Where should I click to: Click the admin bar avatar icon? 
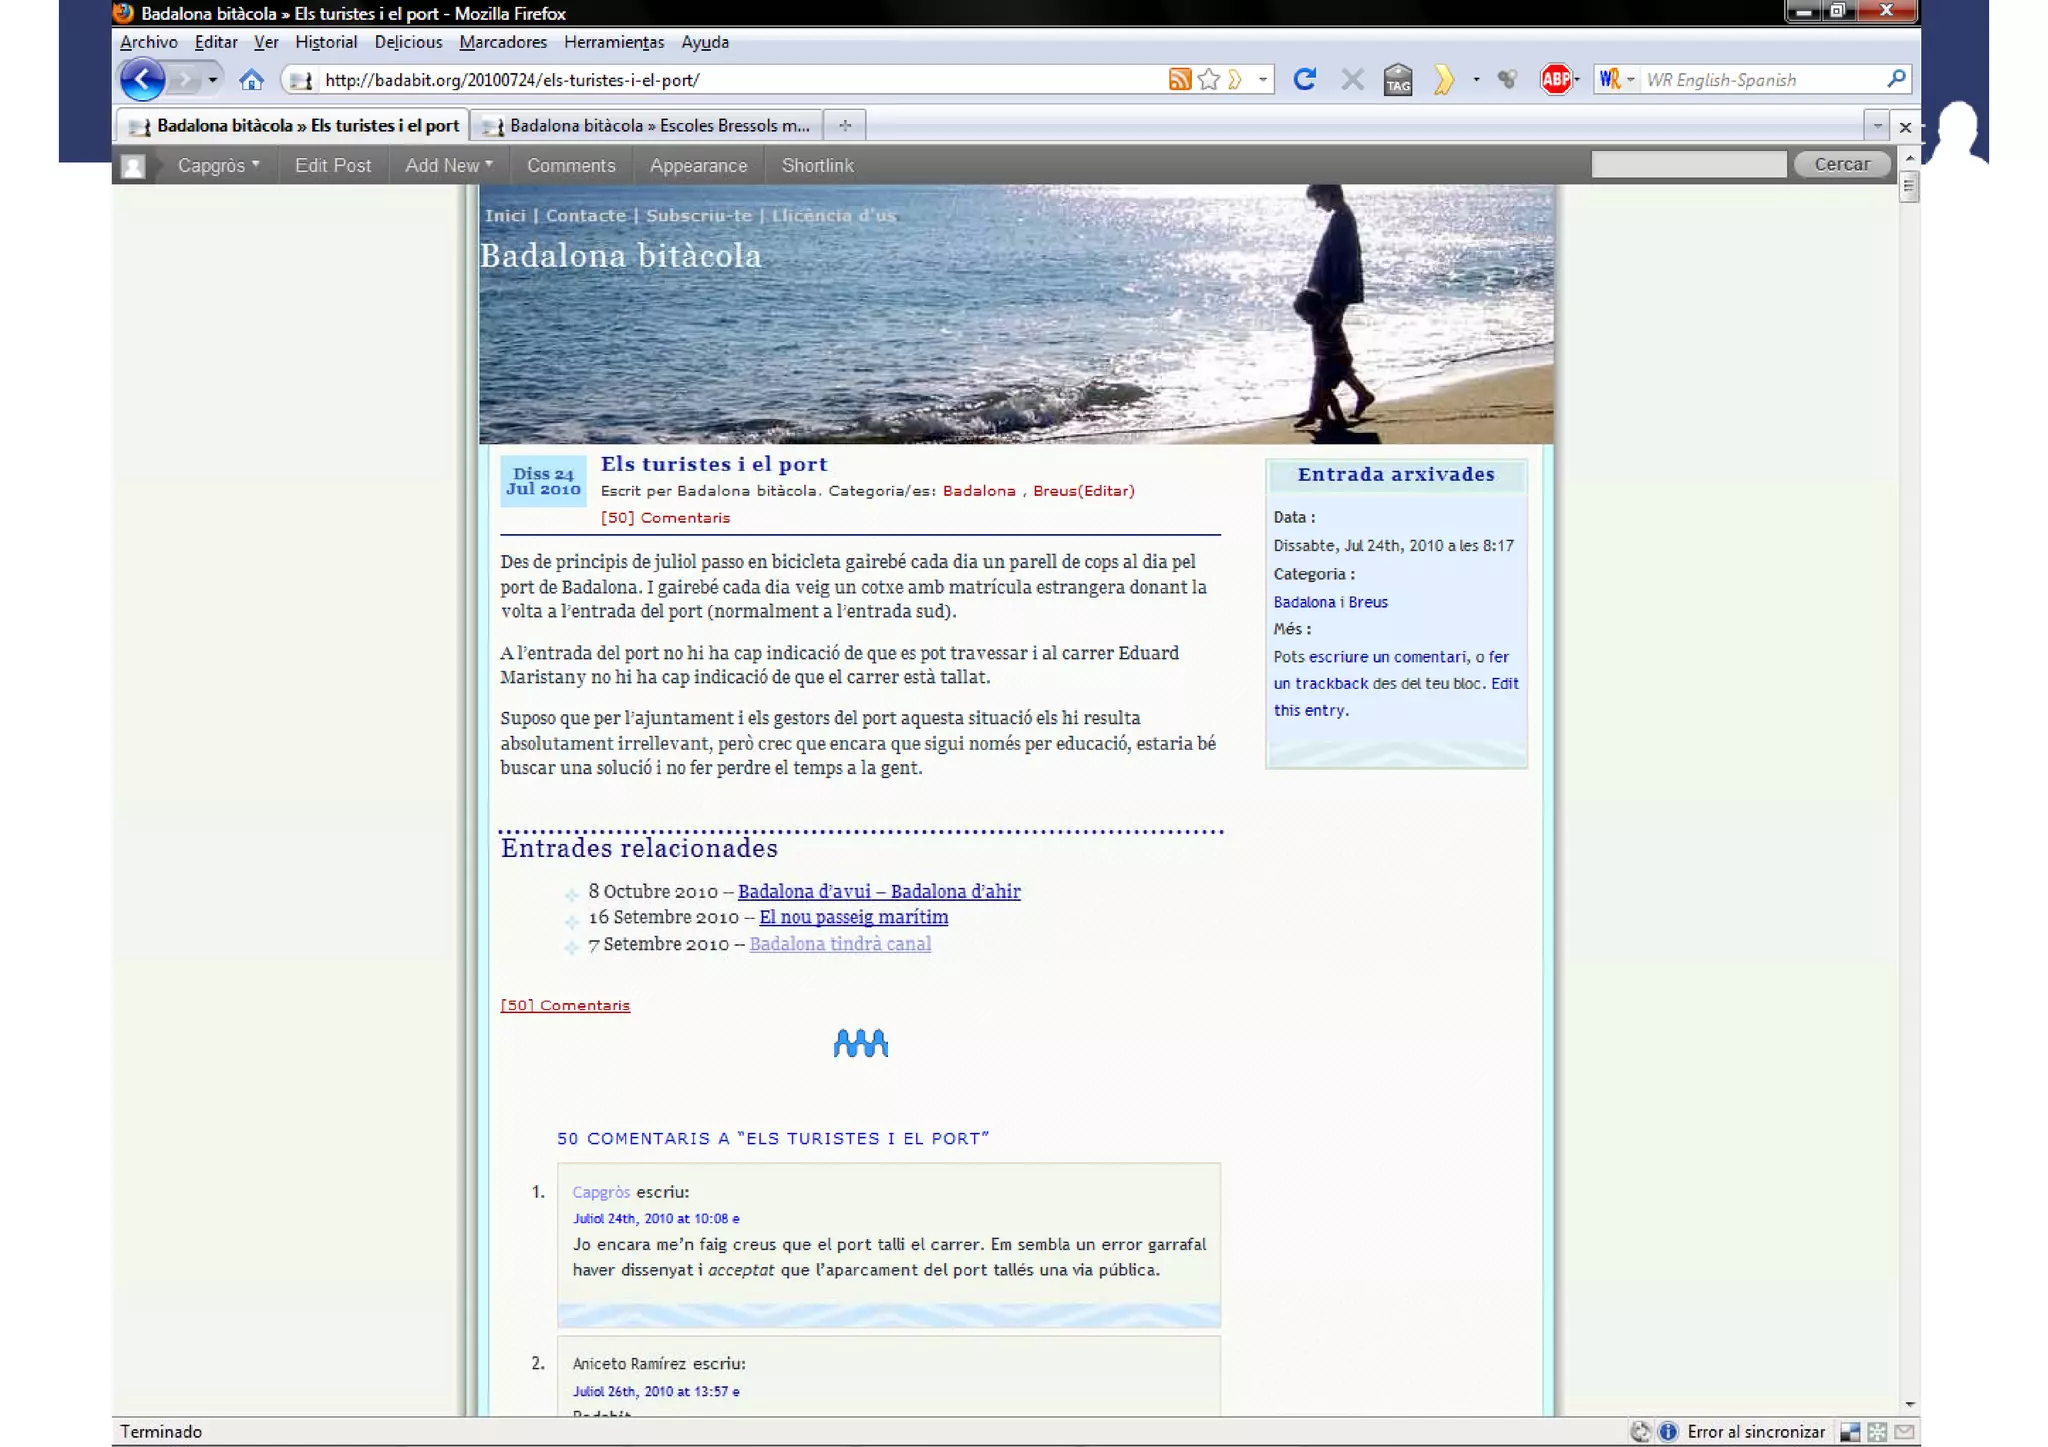(133, 166)
